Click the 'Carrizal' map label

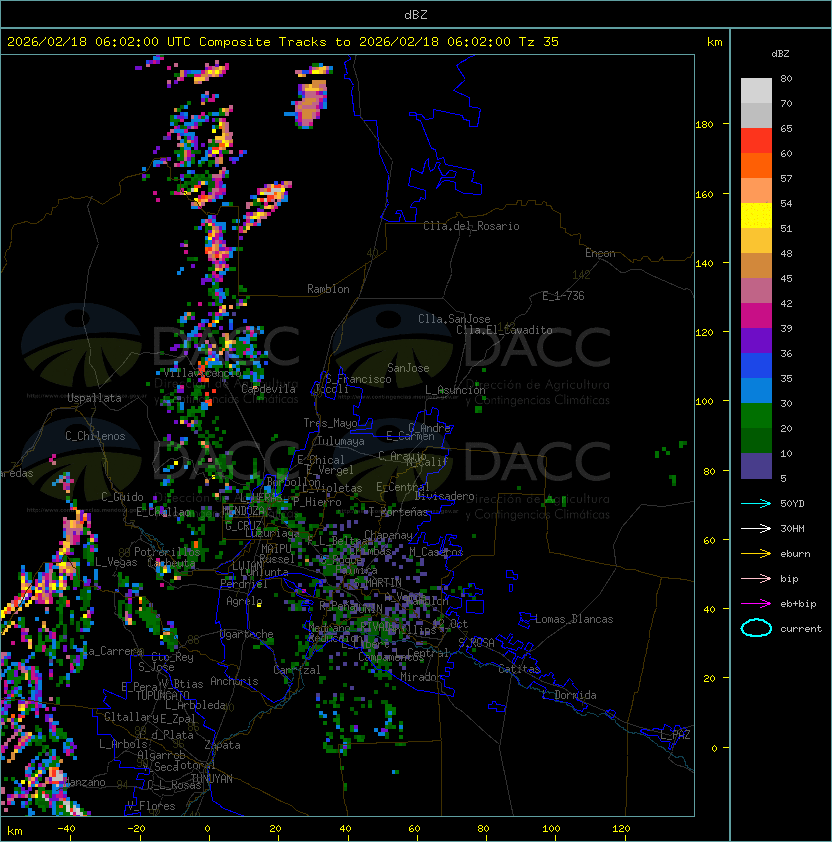(x=297, y=670)
